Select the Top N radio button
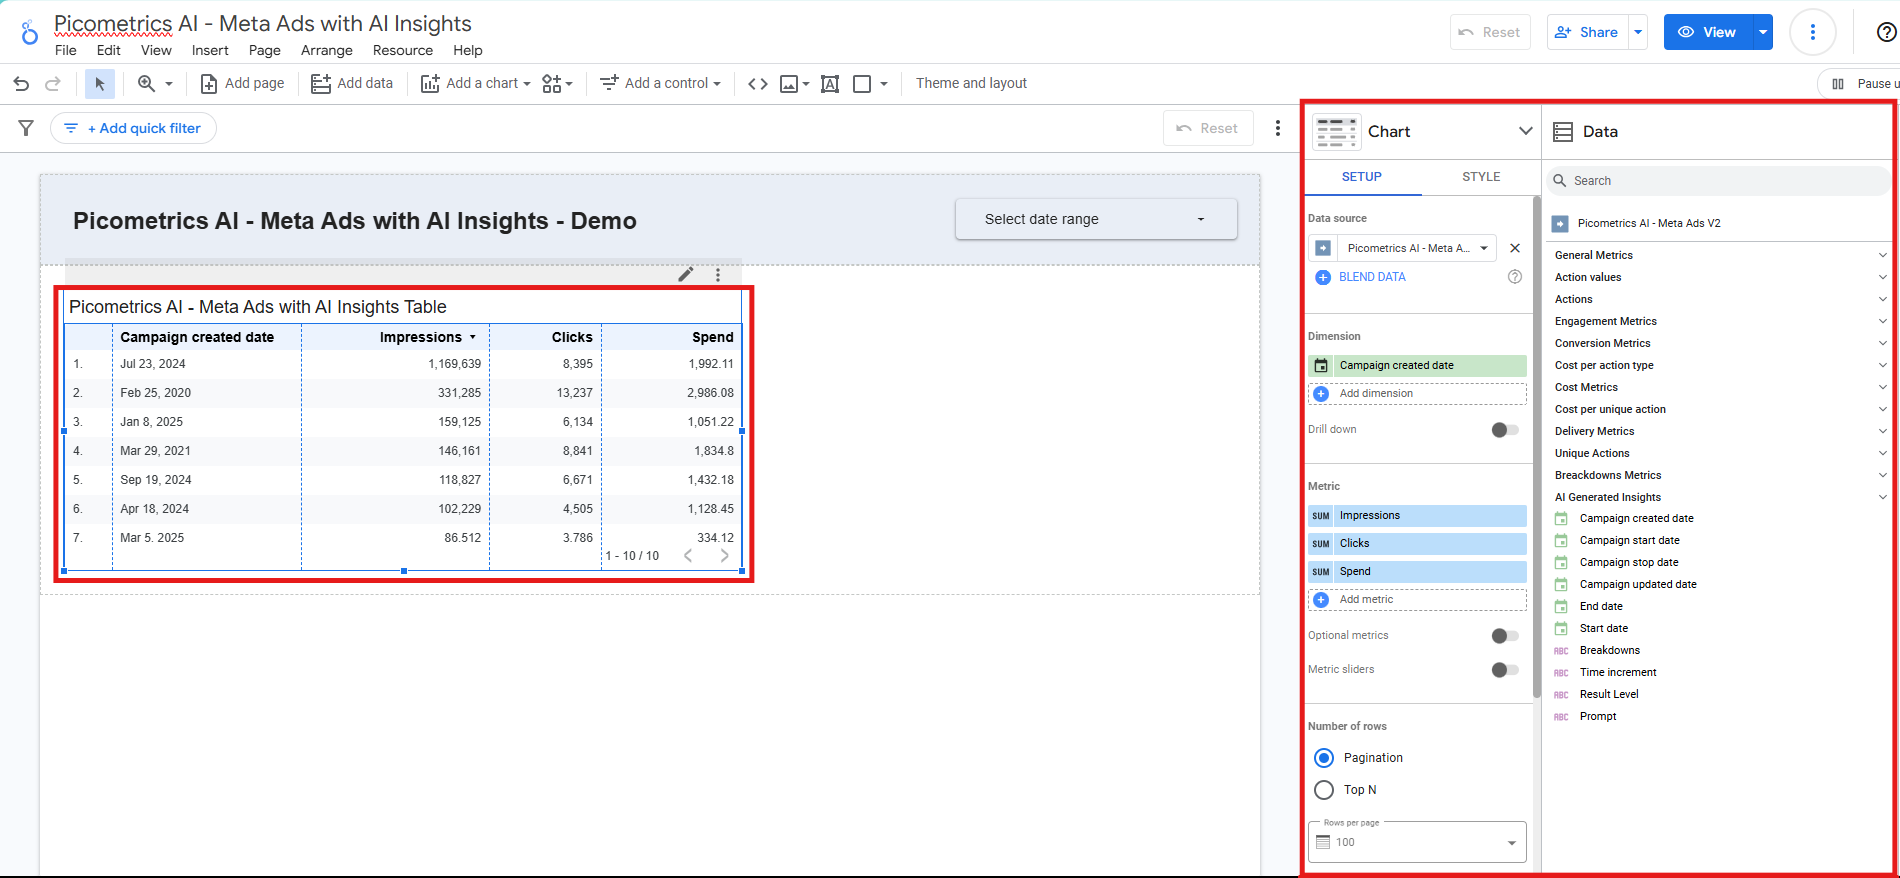Viewport: 1900px width, 878px height. click(1324, 790)
